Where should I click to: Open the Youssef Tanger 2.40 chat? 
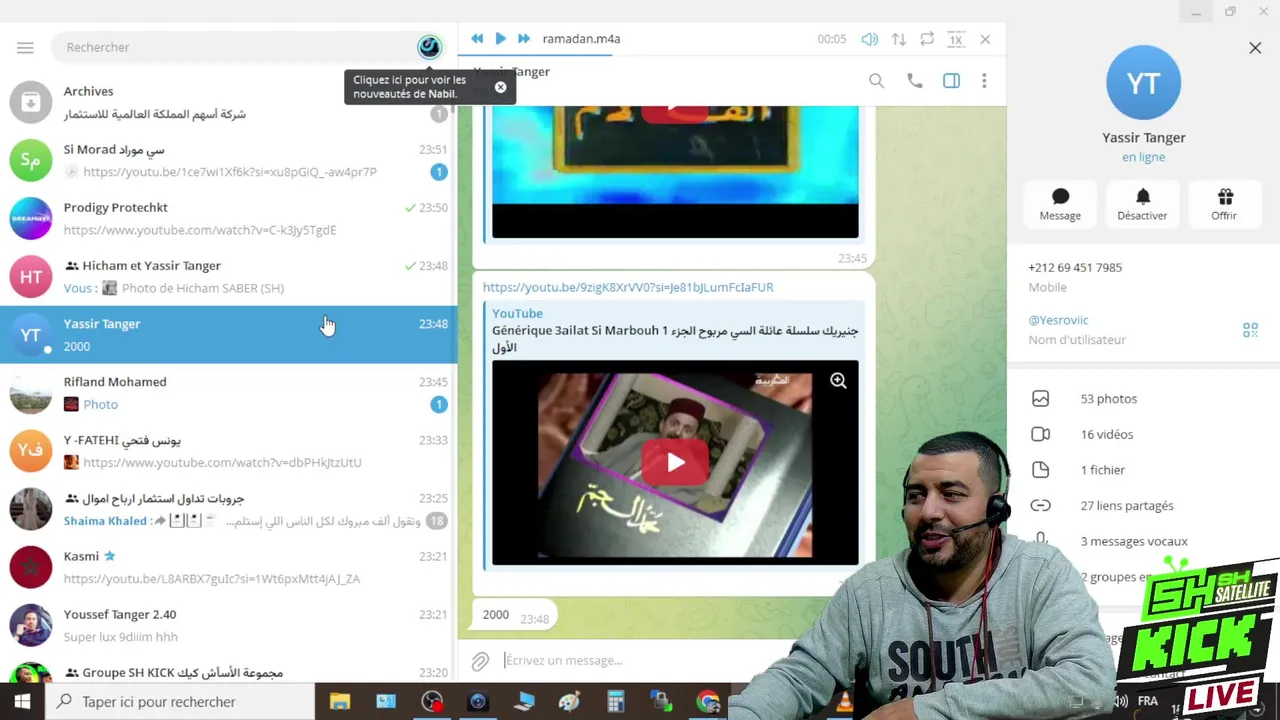tap(228, 625)
